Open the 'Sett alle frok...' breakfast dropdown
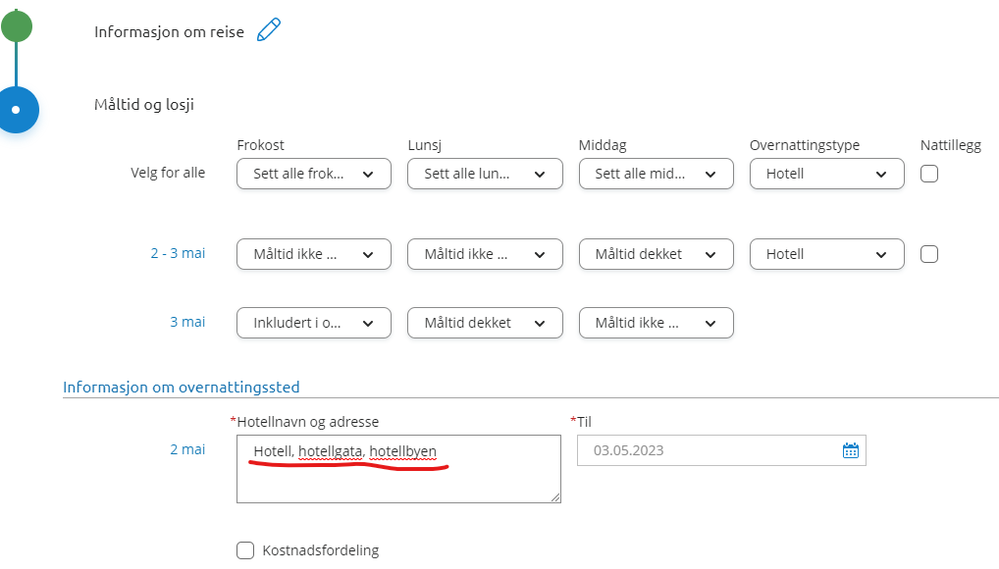The height and width of the screenshot is (569, 999). point(313,174)
